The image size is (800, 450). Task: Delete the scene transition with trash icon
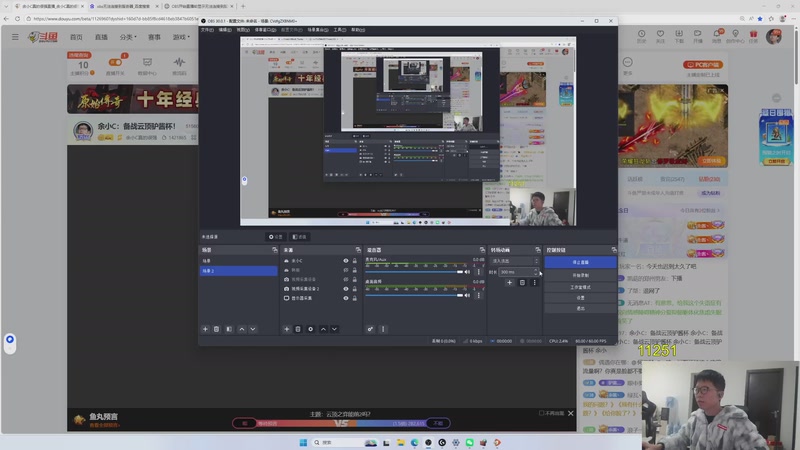coord(522,282)
